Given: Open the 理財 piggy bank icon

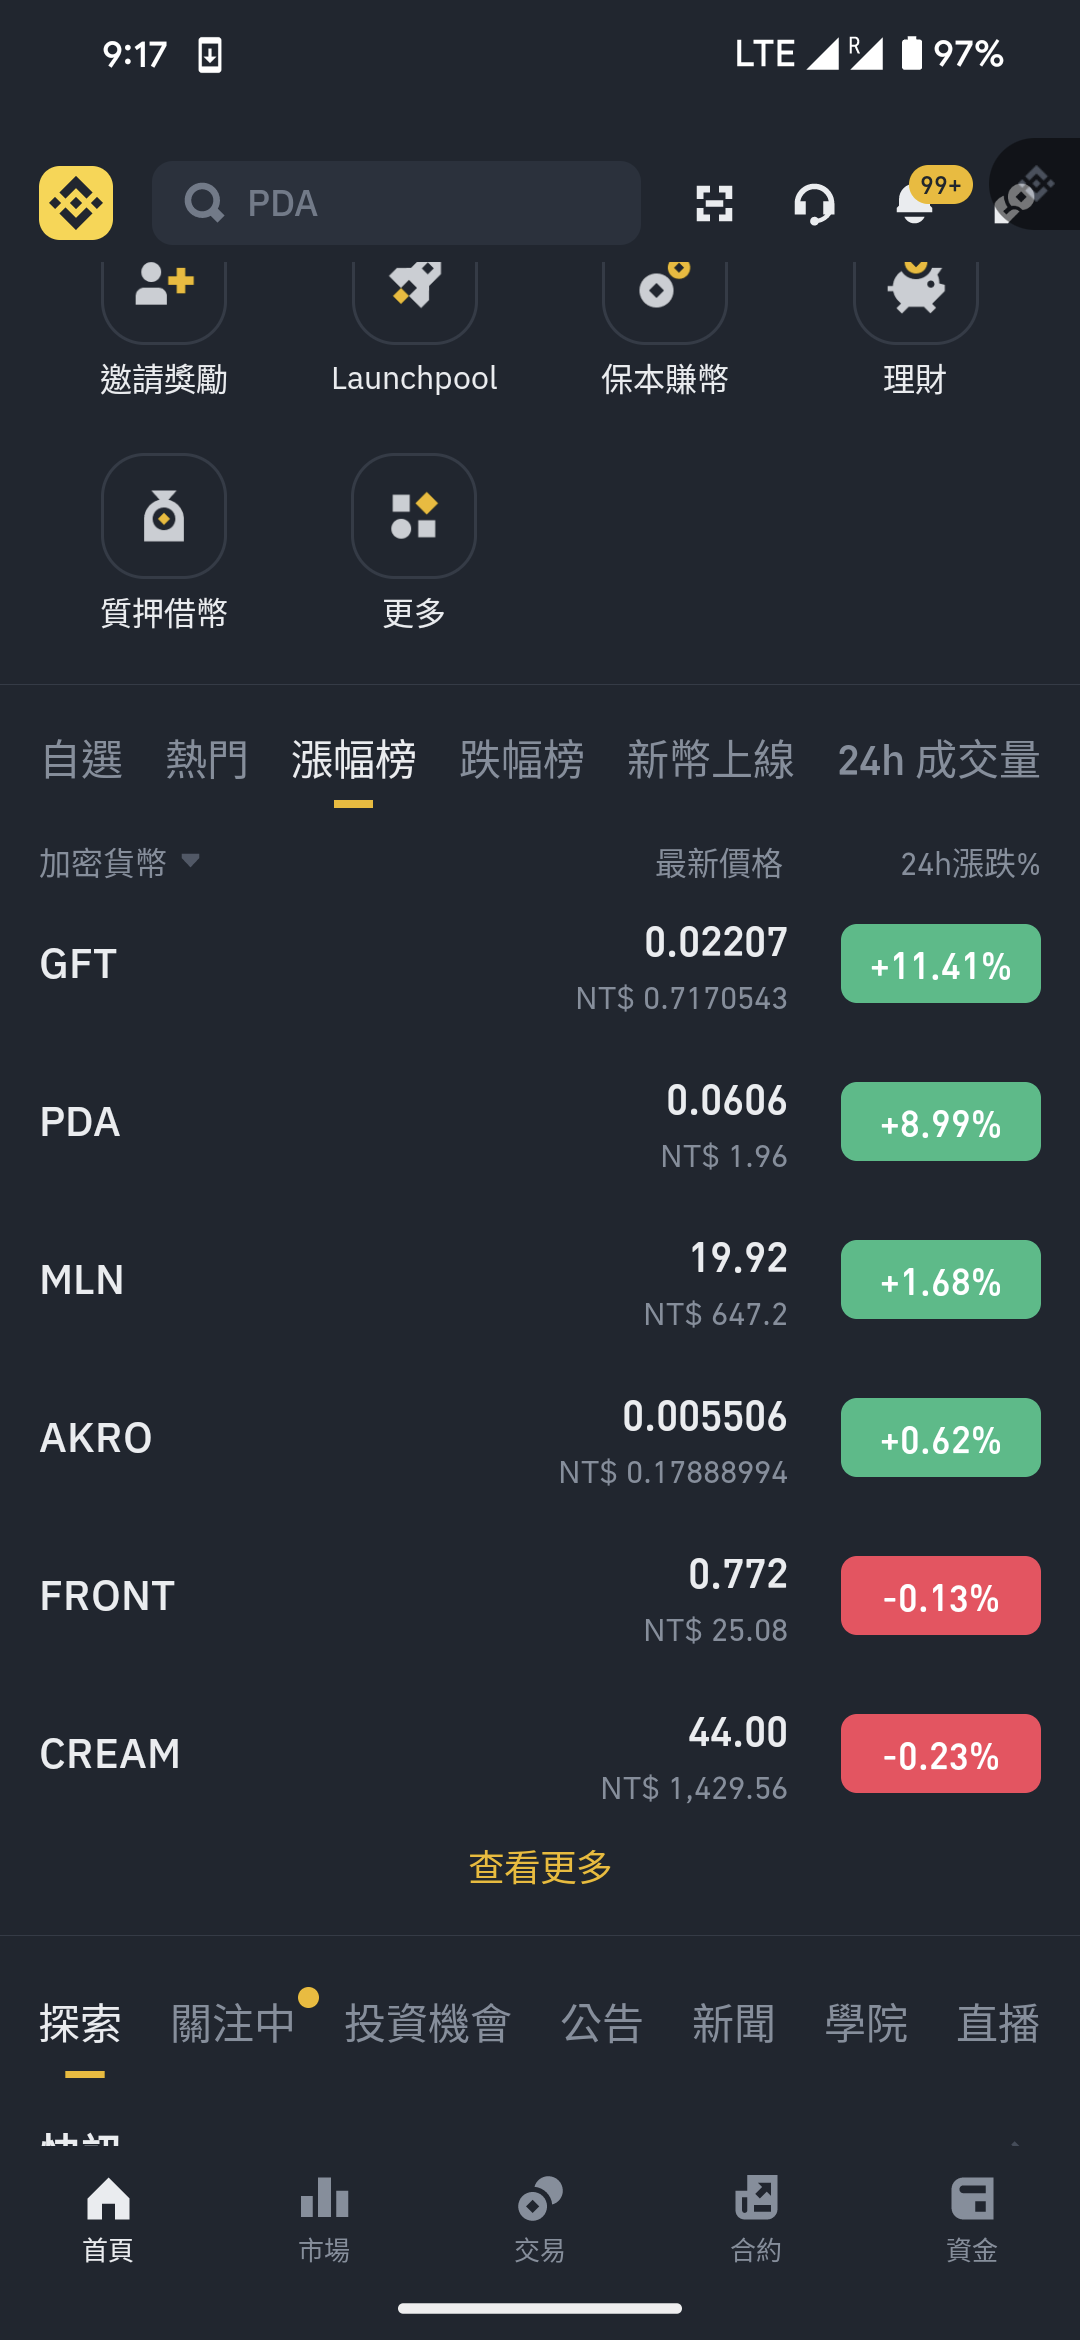Looking at the screenshot, I should [915, 290].
